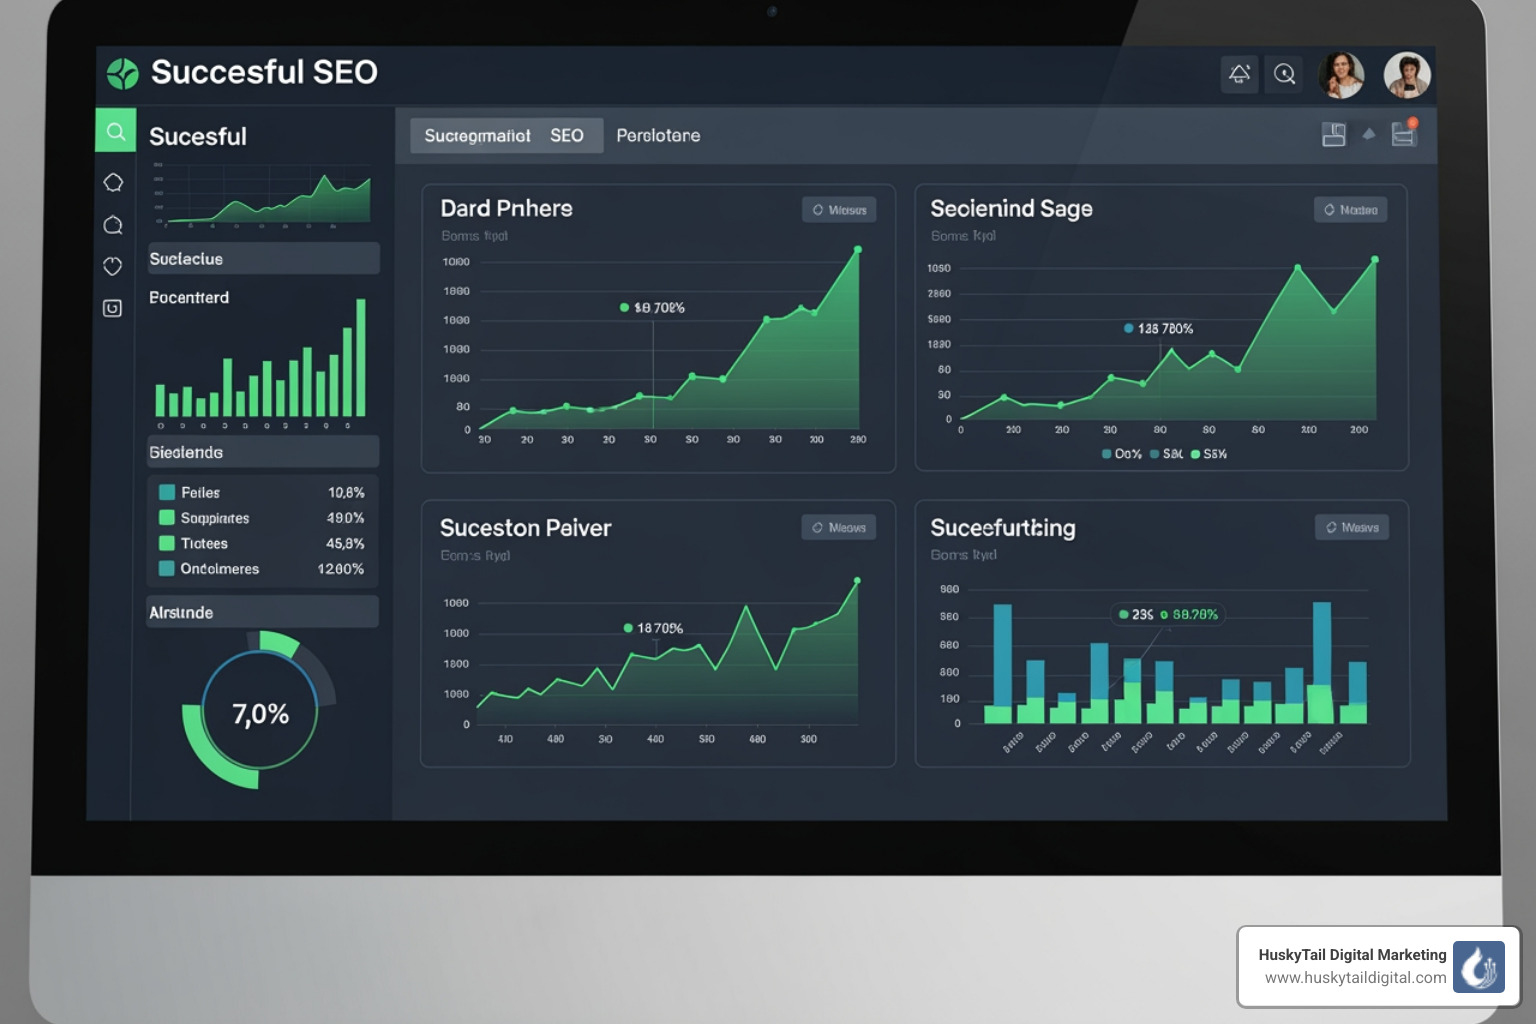Viewport: 1536px width, 1024px height.
Task: Select the heart icon in the left sidebar
Action: tap(113, 266)
